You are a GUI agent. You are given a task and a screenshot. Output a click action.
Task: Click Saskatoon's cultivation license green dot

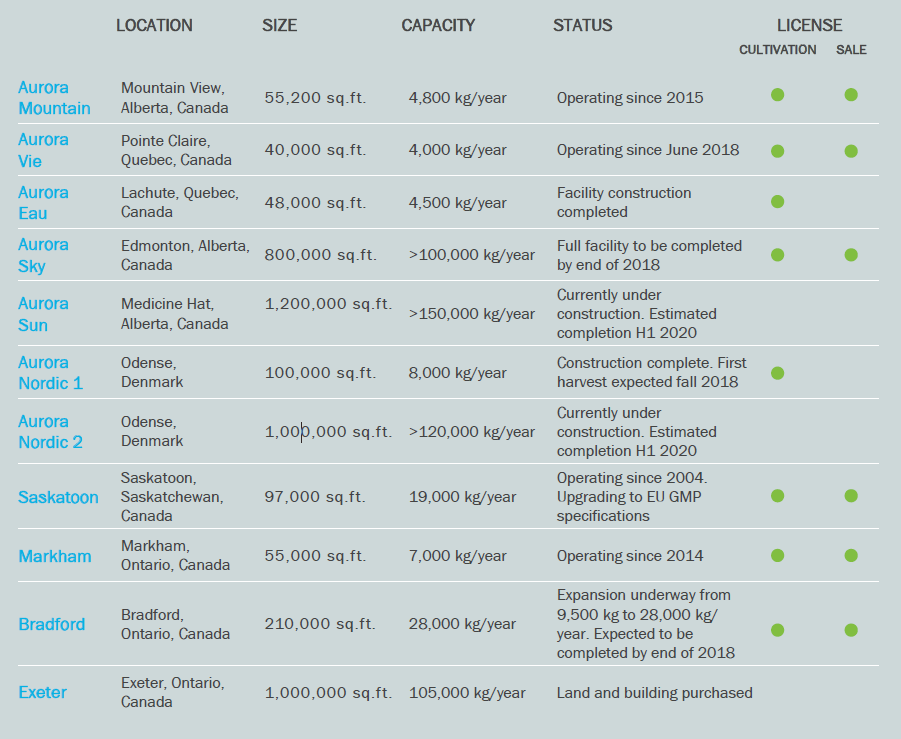pyautogui.click(x=777, y=495)
